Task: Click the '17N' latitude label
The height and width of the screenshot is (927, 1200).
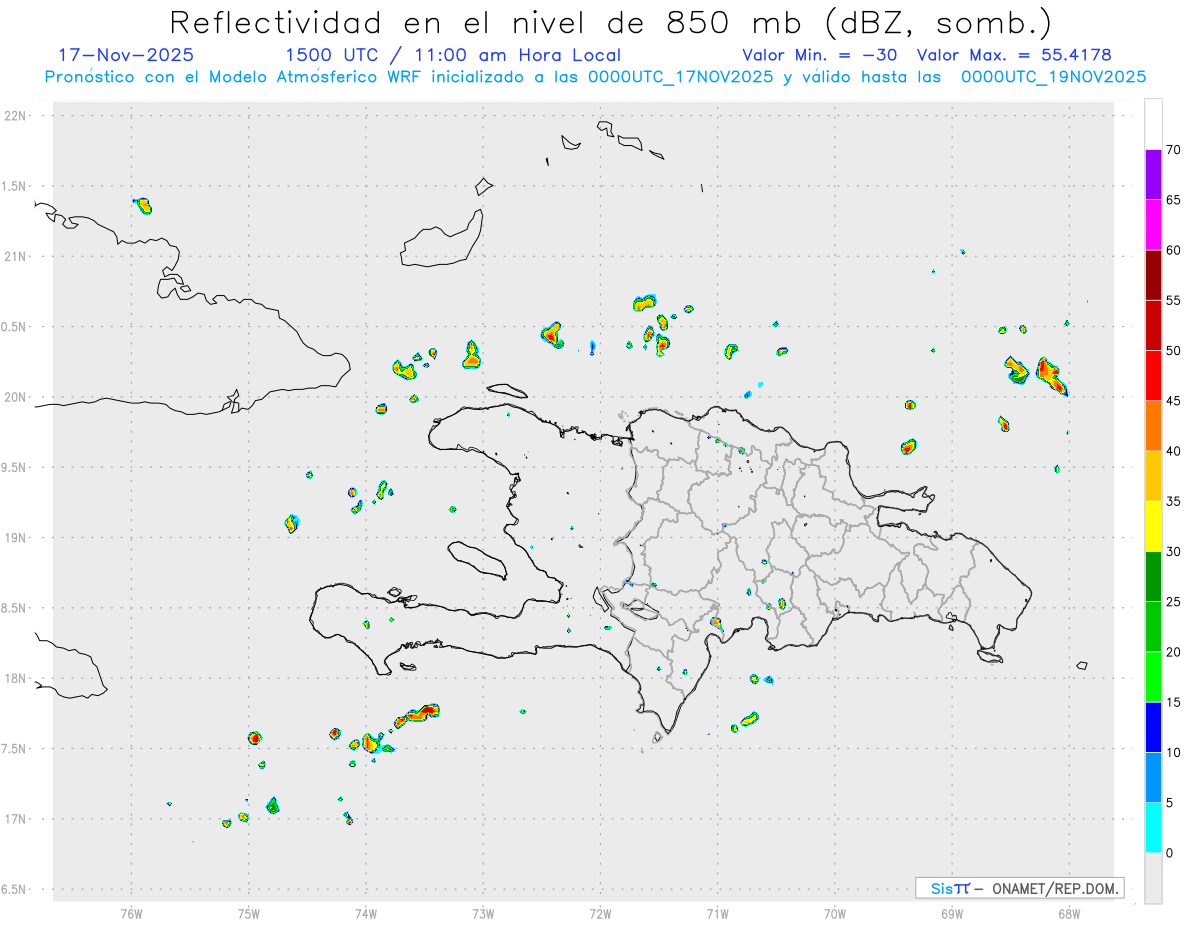Action: coord(16,819)
